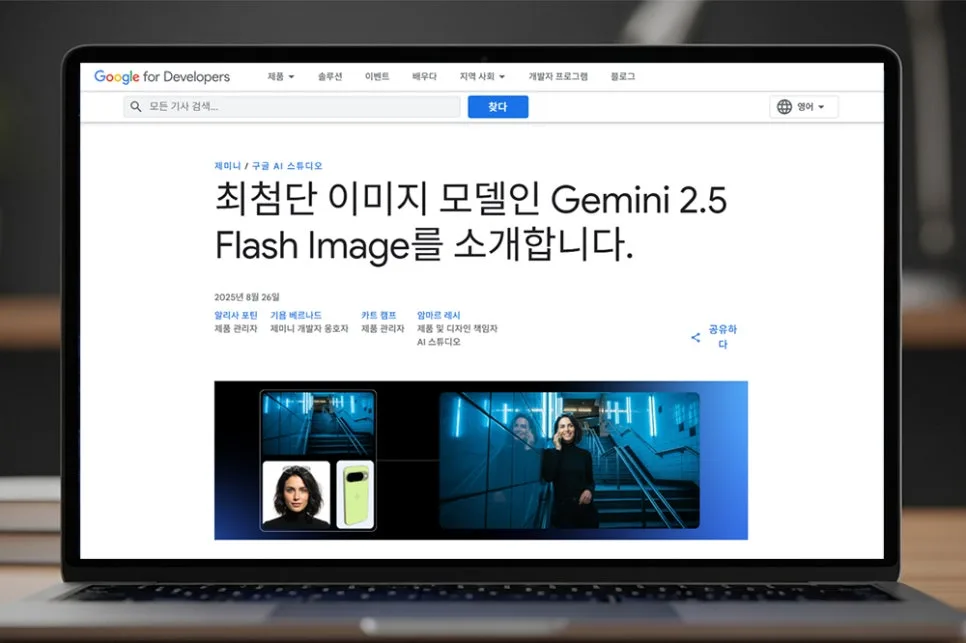Click the green phone thumbnail
966x643 pixels.
pos(355,495)
